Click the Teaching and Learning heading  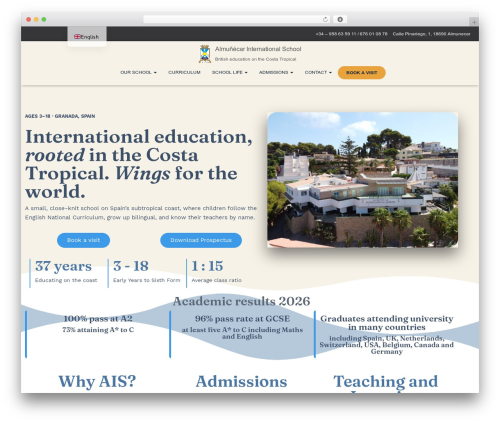pyautogui.click(x=386, y=383)
